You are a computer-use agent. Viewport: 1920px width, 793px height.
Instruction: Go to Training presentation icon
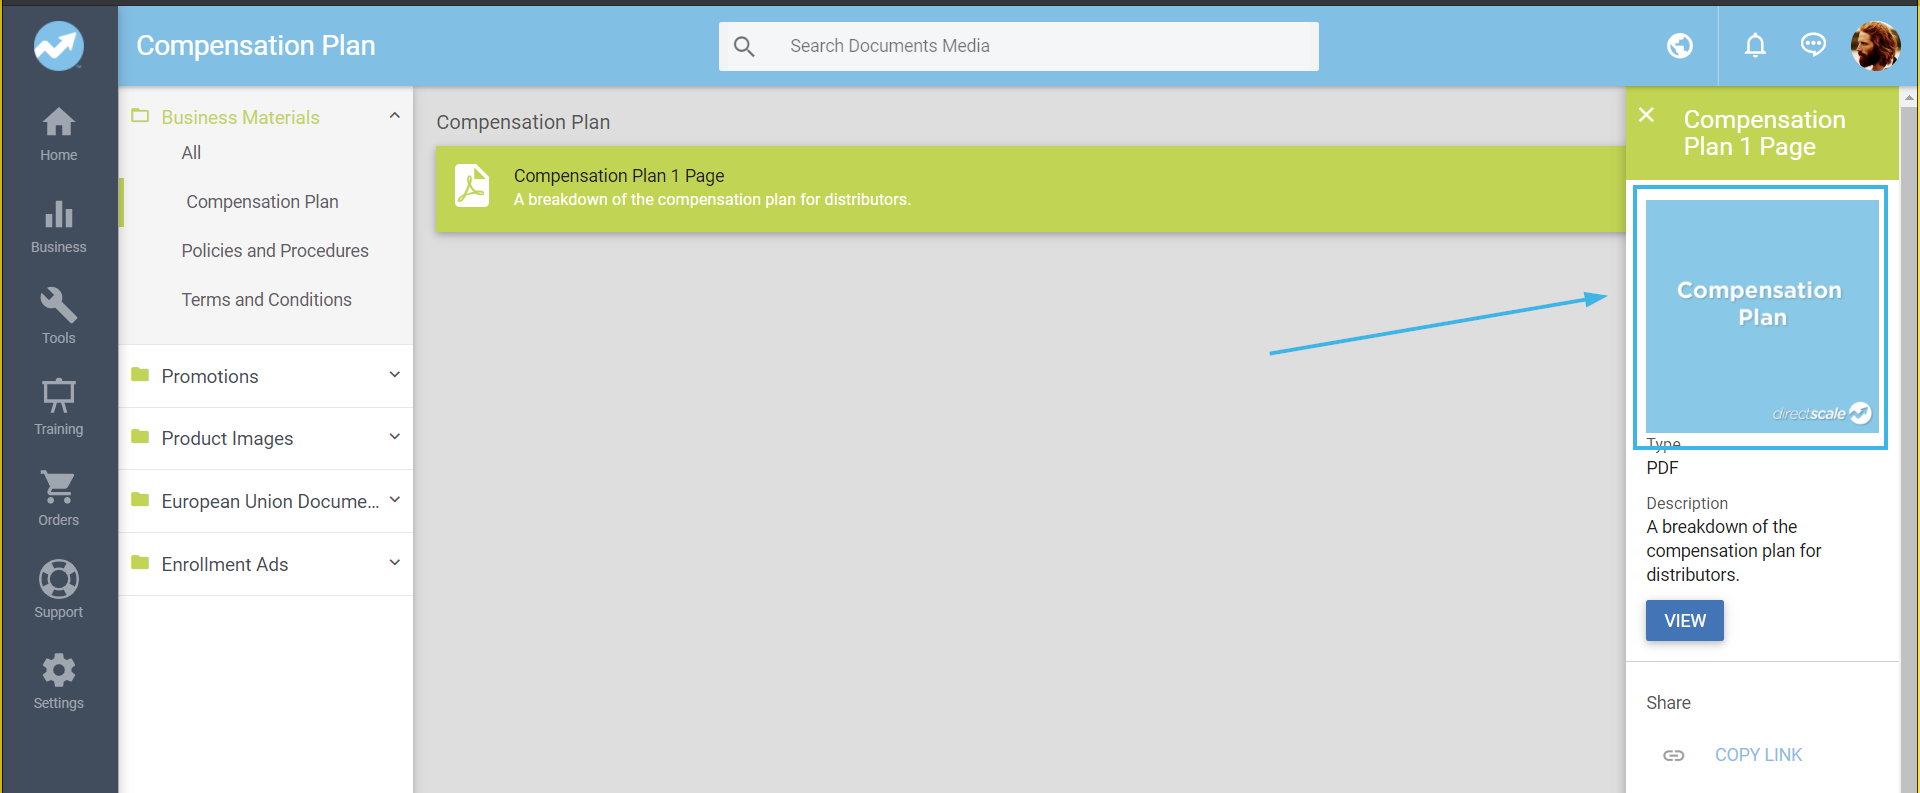pyautogui.click(x=58, y=397)
